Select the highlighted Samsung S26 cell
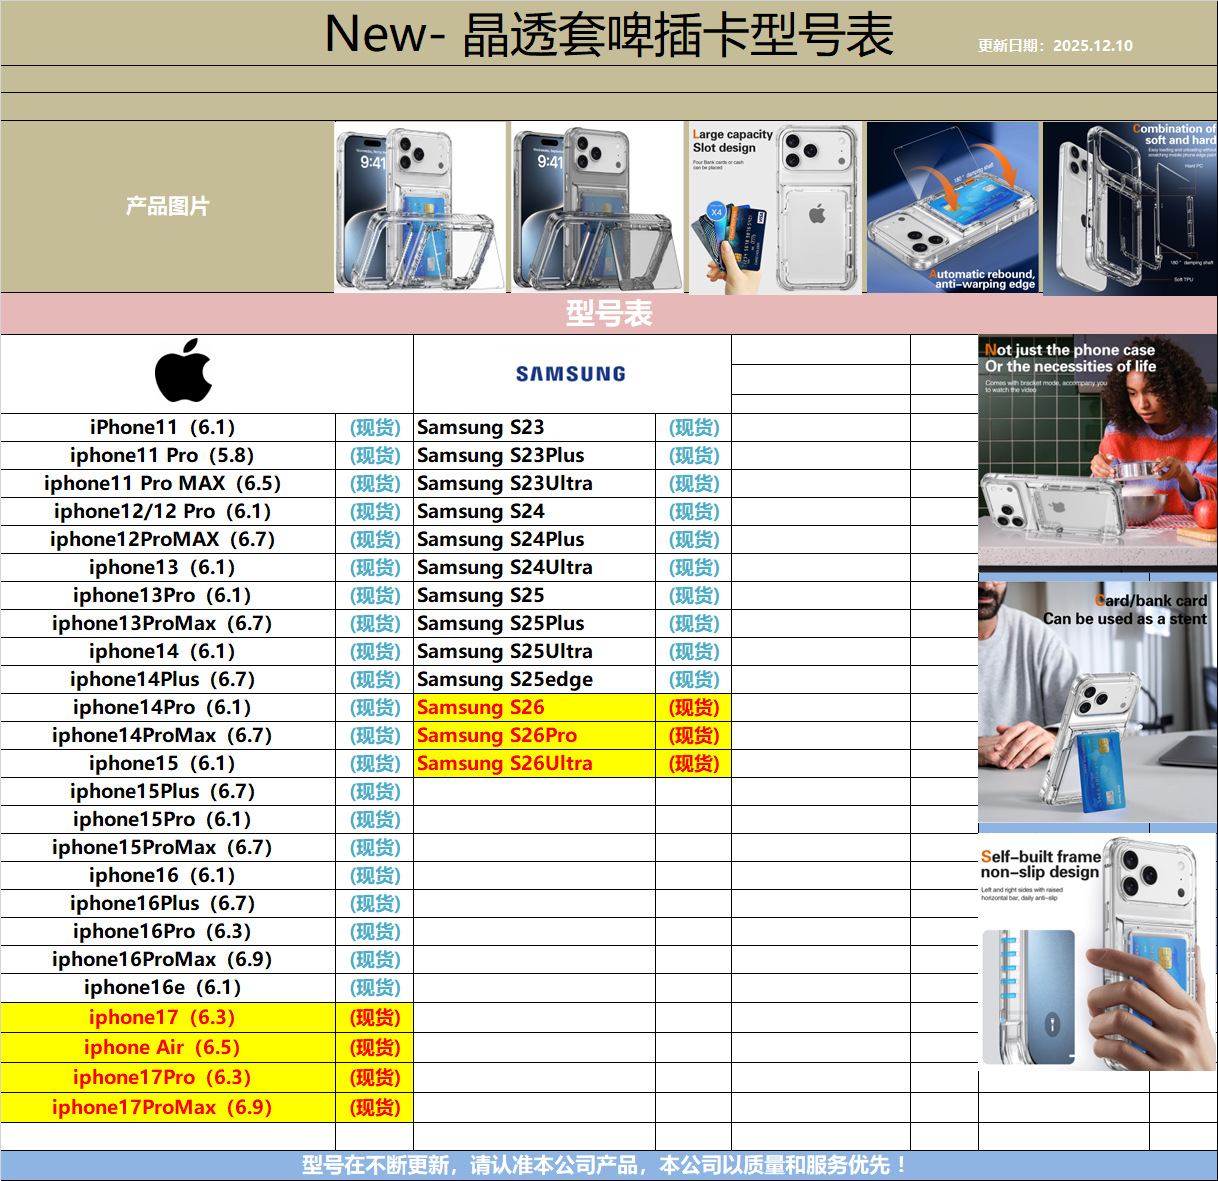 click(x=535, y=707)
